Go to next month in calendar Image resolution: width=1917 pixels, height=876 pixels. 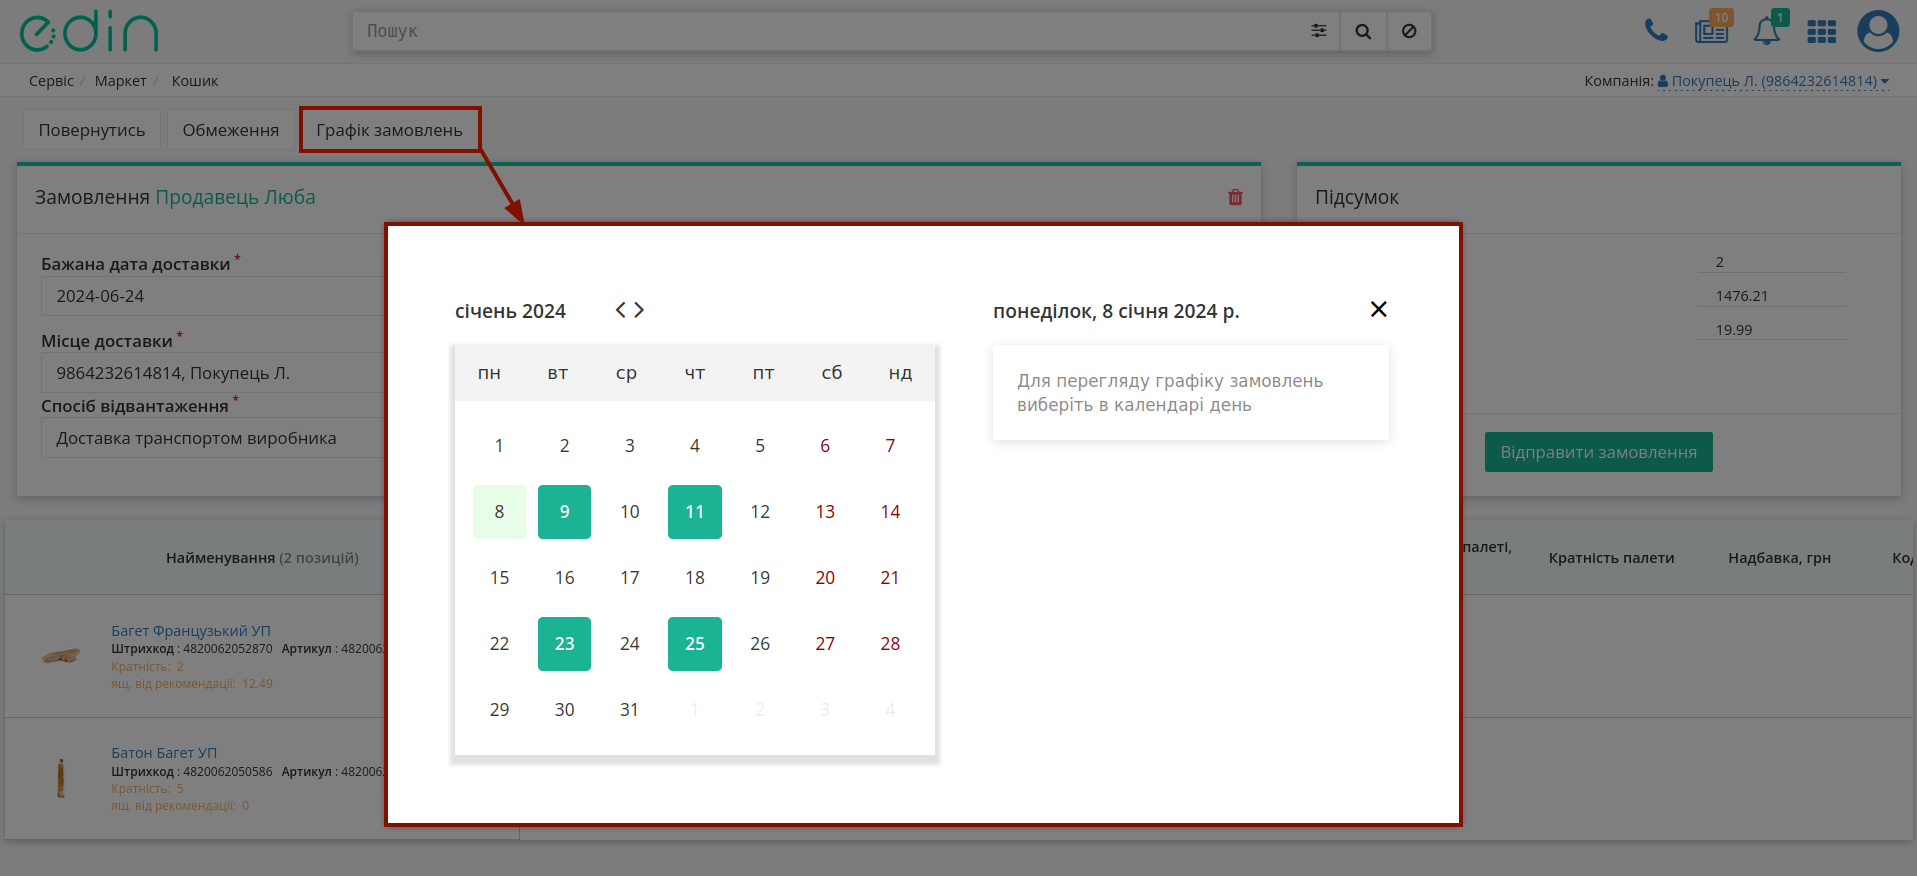click(x=639, y=310)
